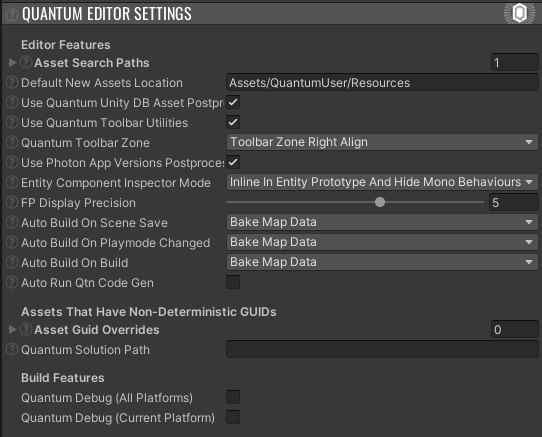Click the Quantum Debug (All Platforms) label
The height and width of the screenshot is (437, 542).
pyautogui.click(x=107, y=398)
